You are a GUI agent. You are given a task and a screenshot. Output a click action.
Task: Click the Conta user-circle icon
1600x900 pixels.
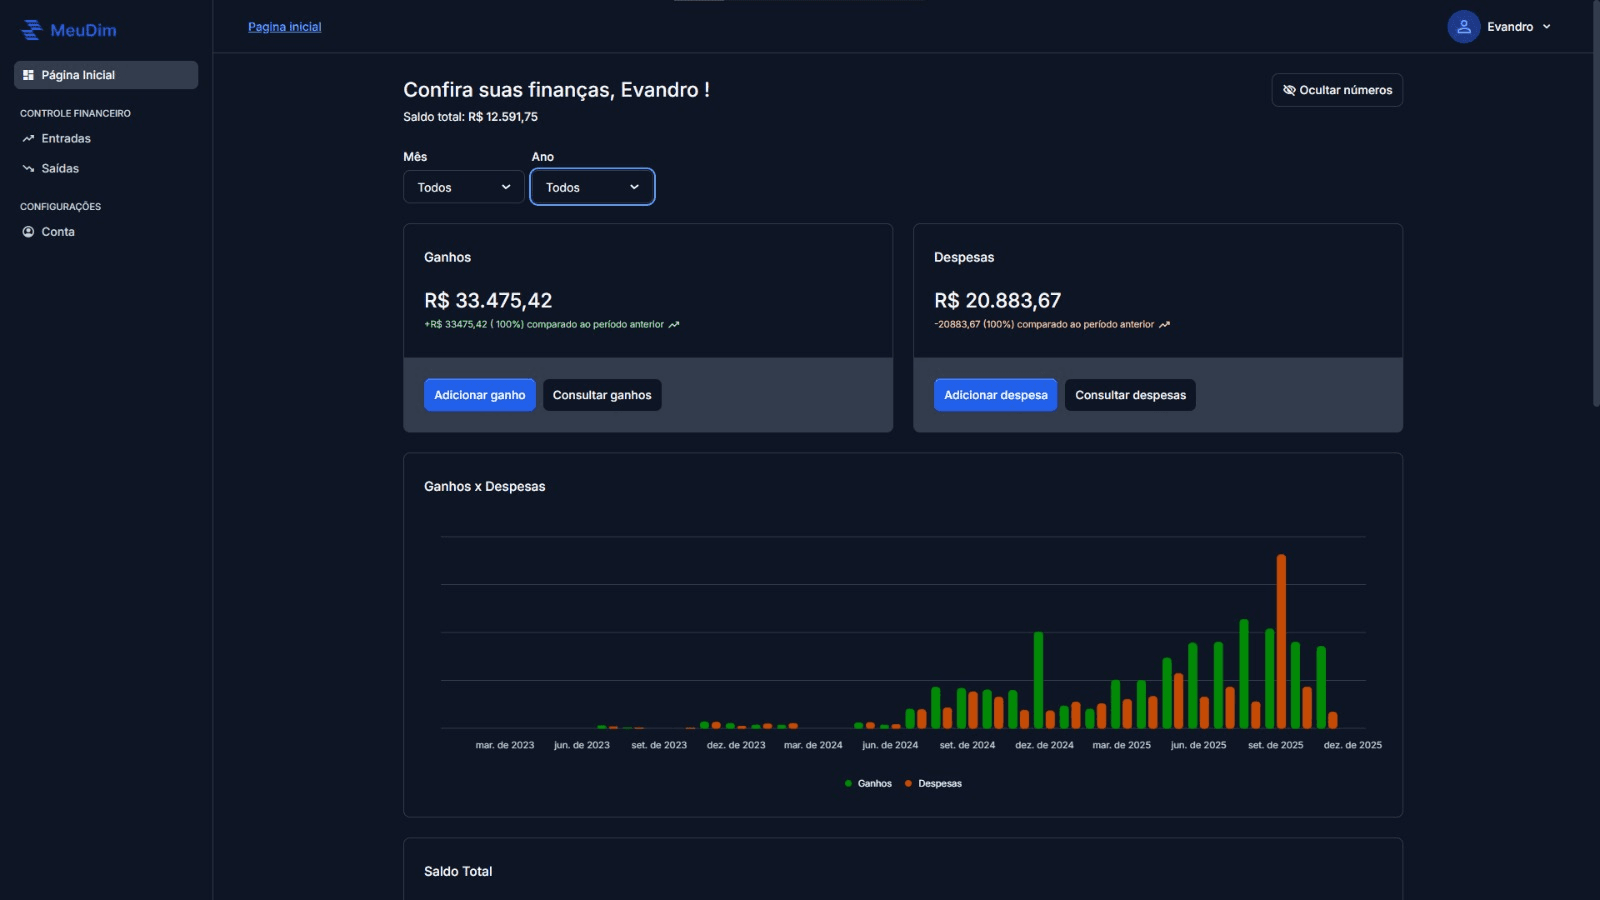pyautogui.click(x=28, y=232)
